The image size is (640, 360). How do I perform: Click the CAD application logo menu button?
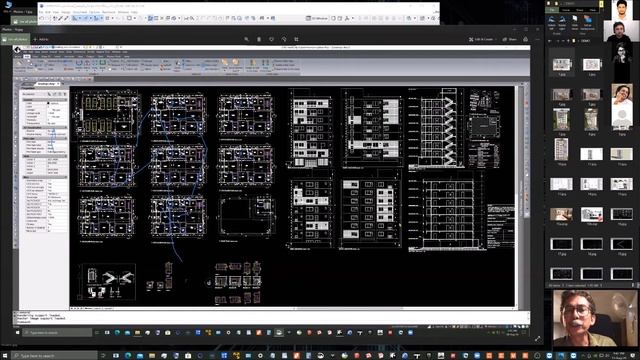pyautogui.click(x=17, y=50)
